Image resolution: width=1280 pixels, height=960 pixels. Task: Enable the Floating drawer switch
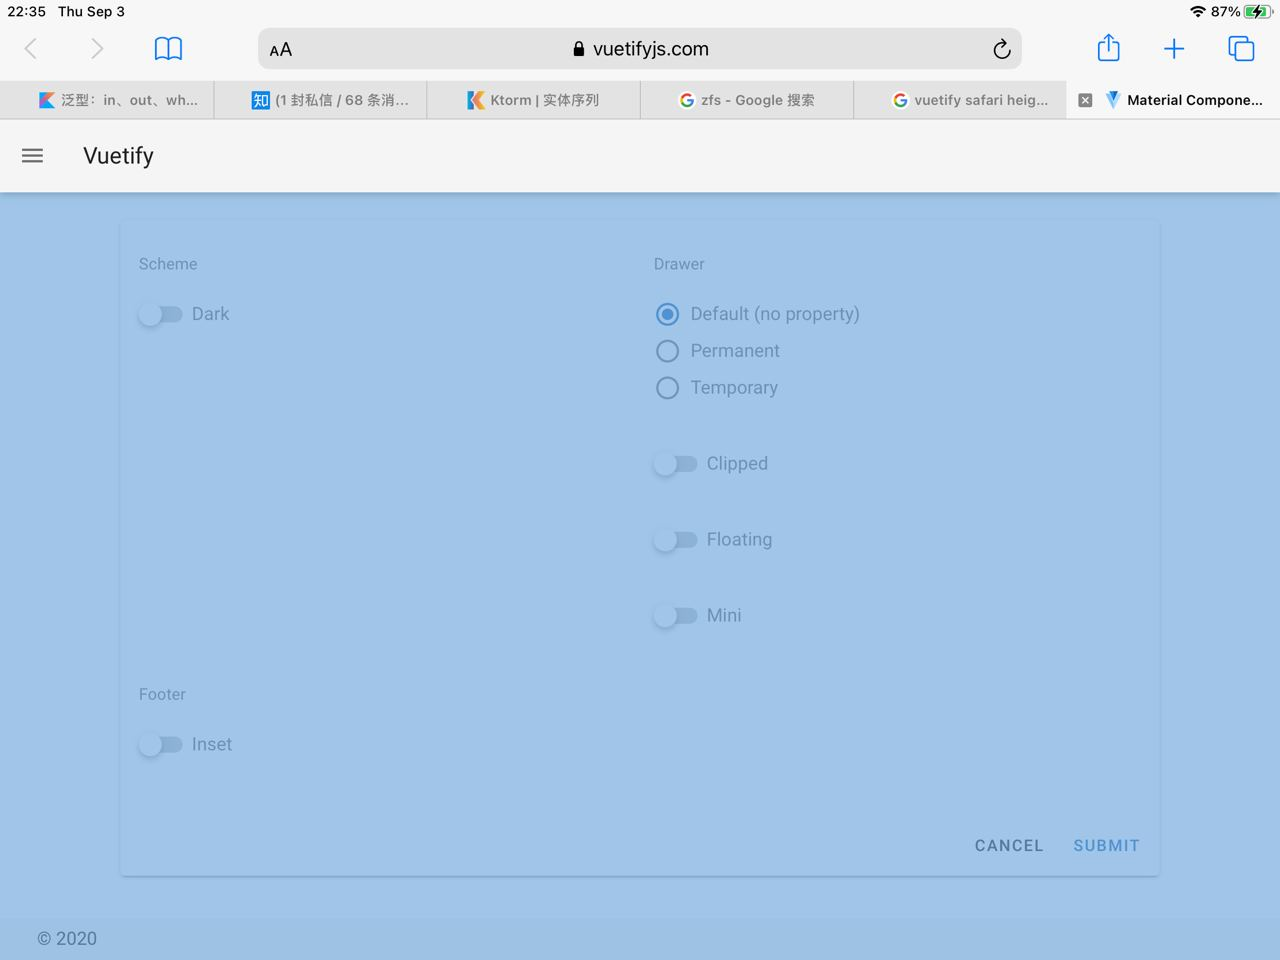click(677, 539)
